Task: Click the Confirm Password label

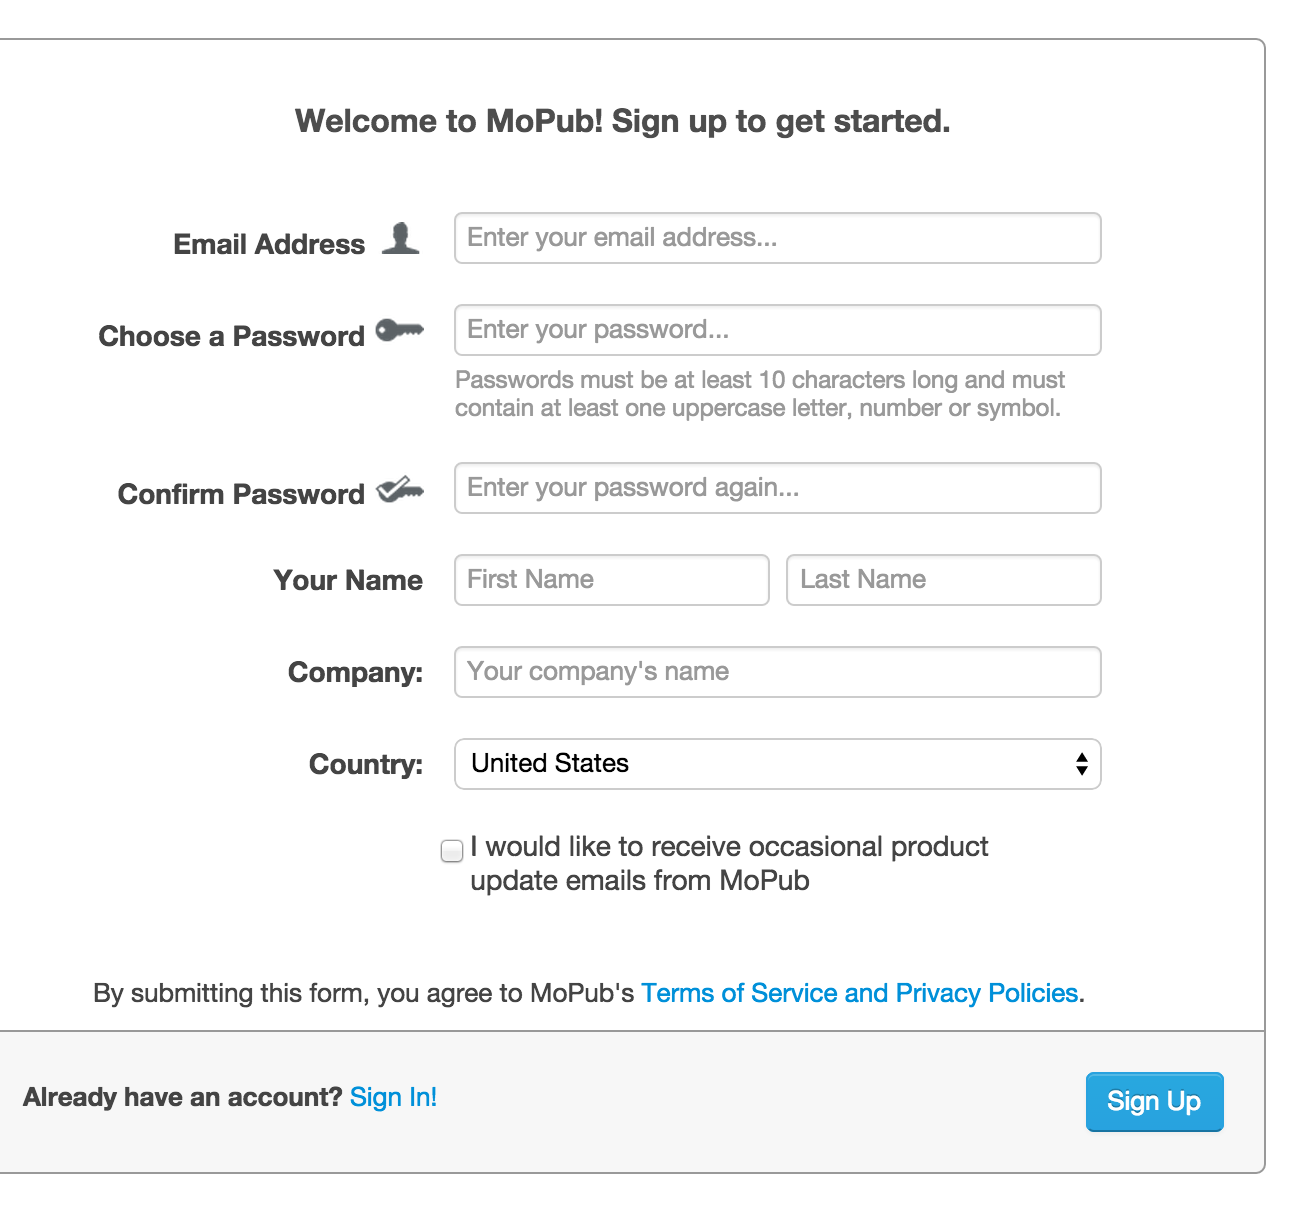Action: tap(241, 494)
